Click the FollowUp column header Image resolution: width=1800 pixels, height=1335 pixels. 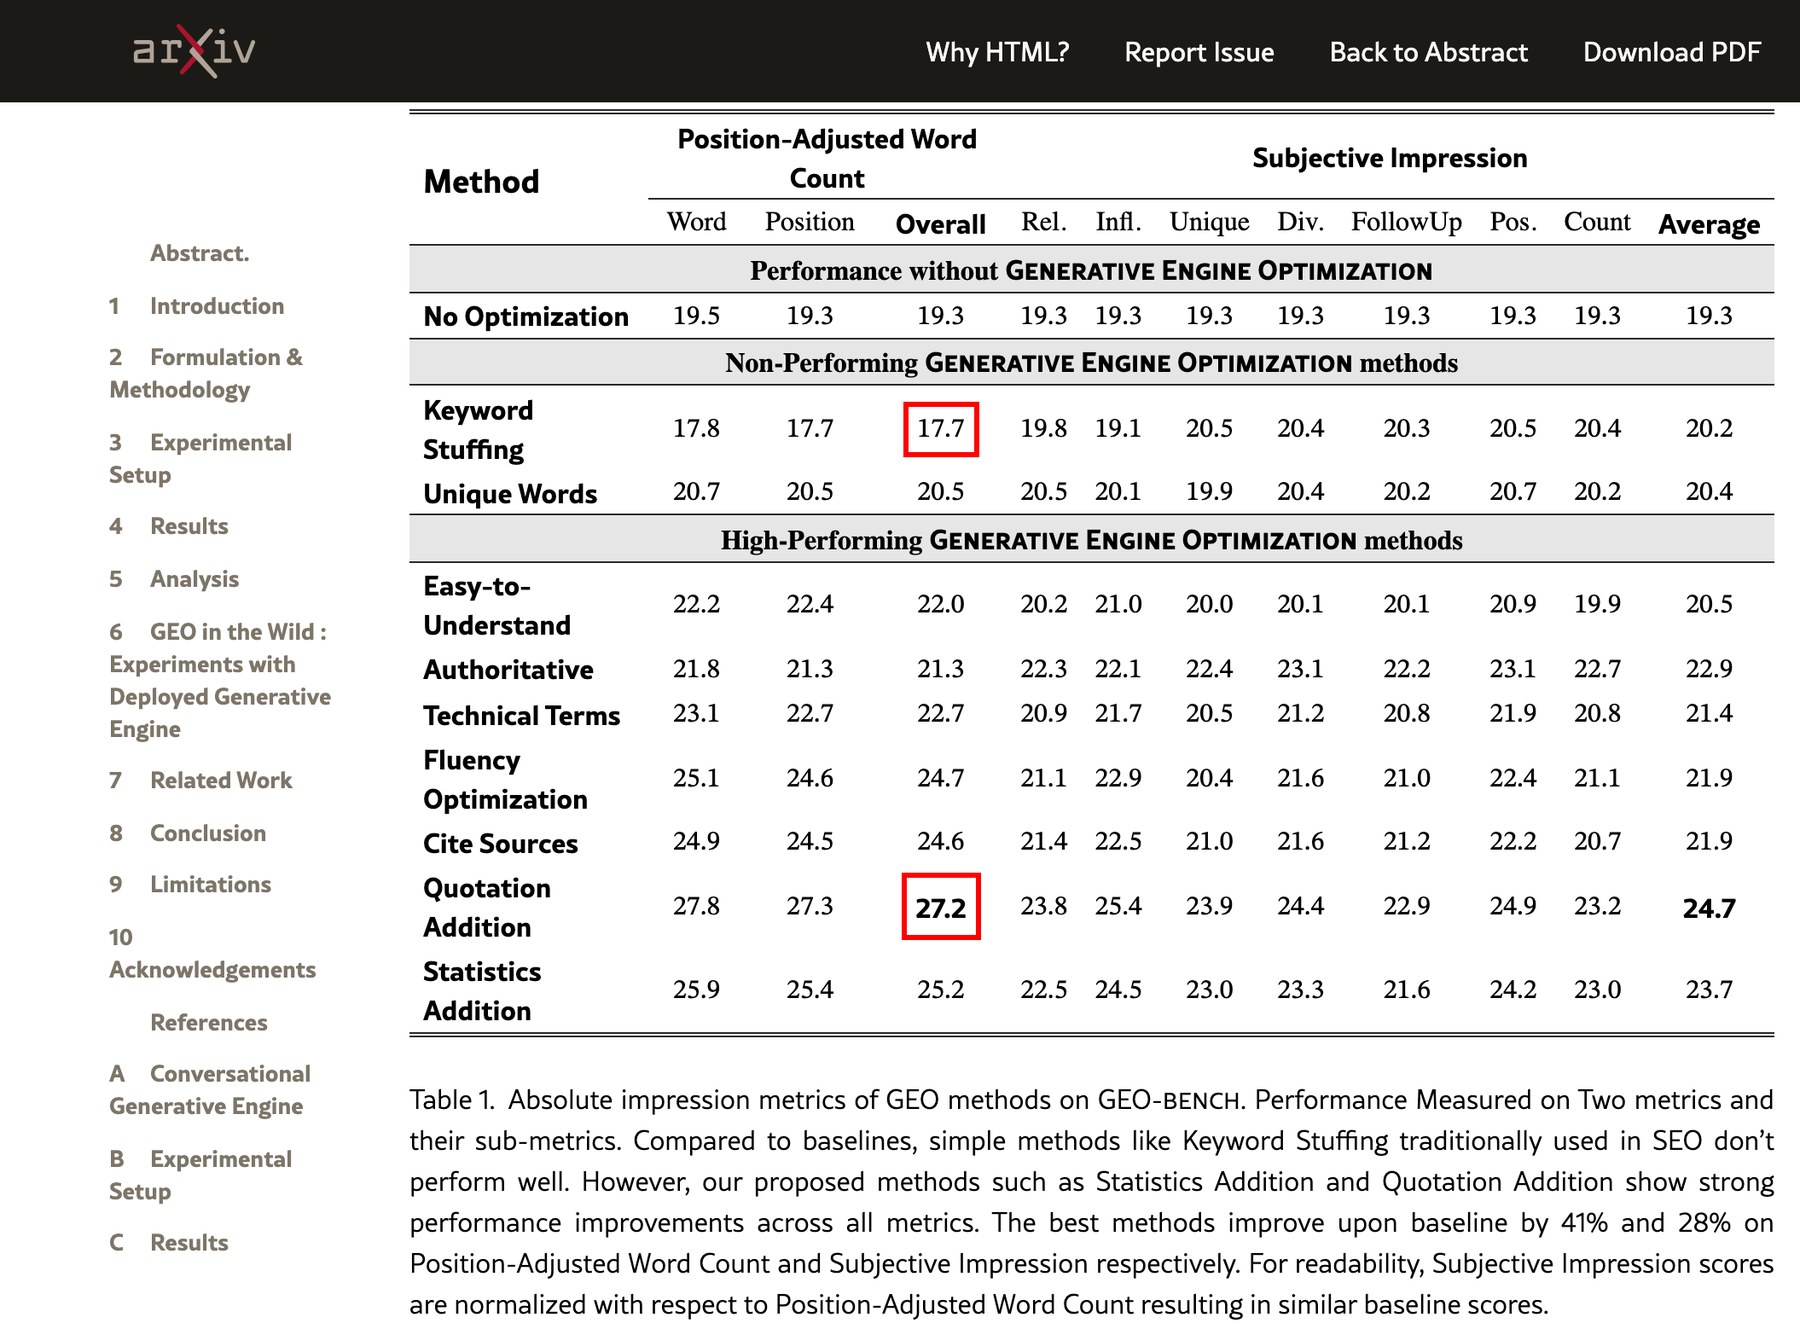pos(1406,222)
